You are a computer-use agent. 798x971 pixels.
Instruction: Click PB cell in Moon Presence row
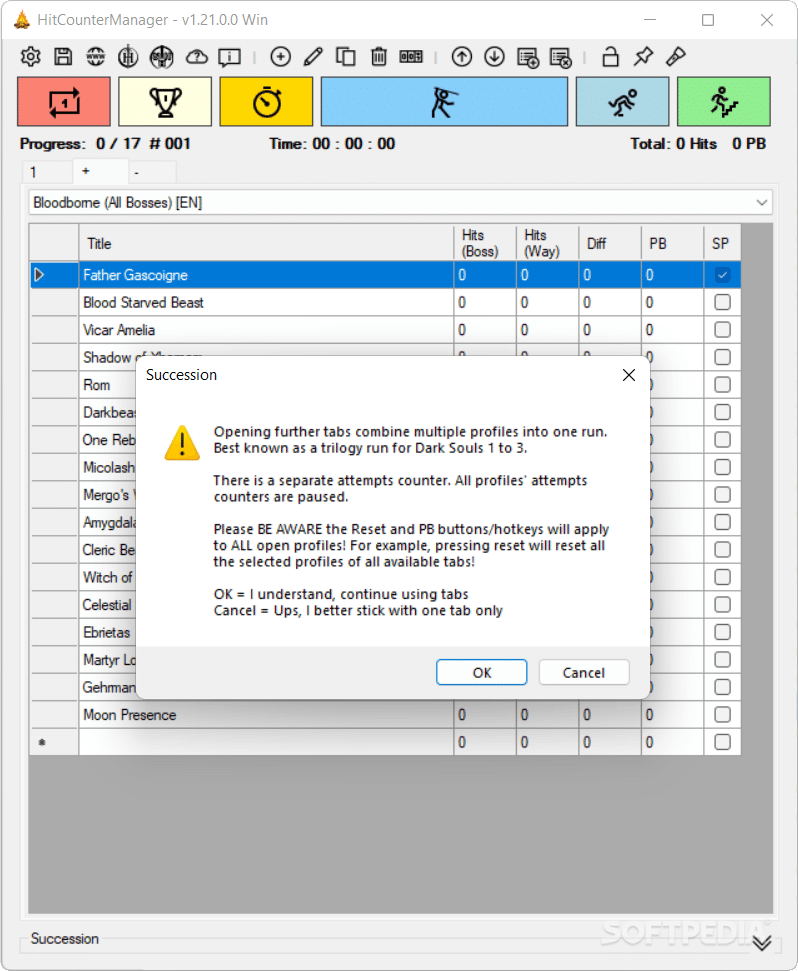[x=672, y=715]
